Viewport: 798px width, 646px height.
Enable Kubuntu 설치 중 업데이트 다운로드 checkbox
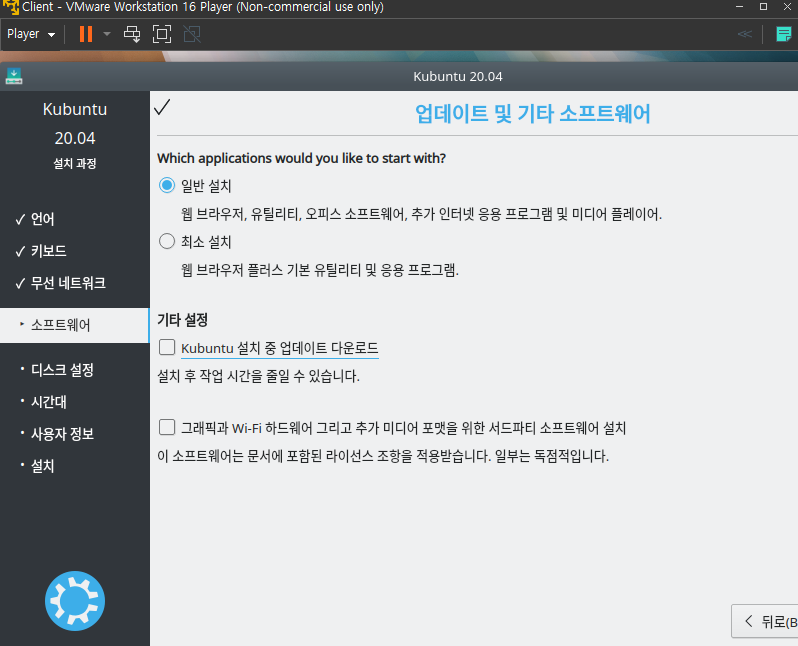tap(167, 347)
